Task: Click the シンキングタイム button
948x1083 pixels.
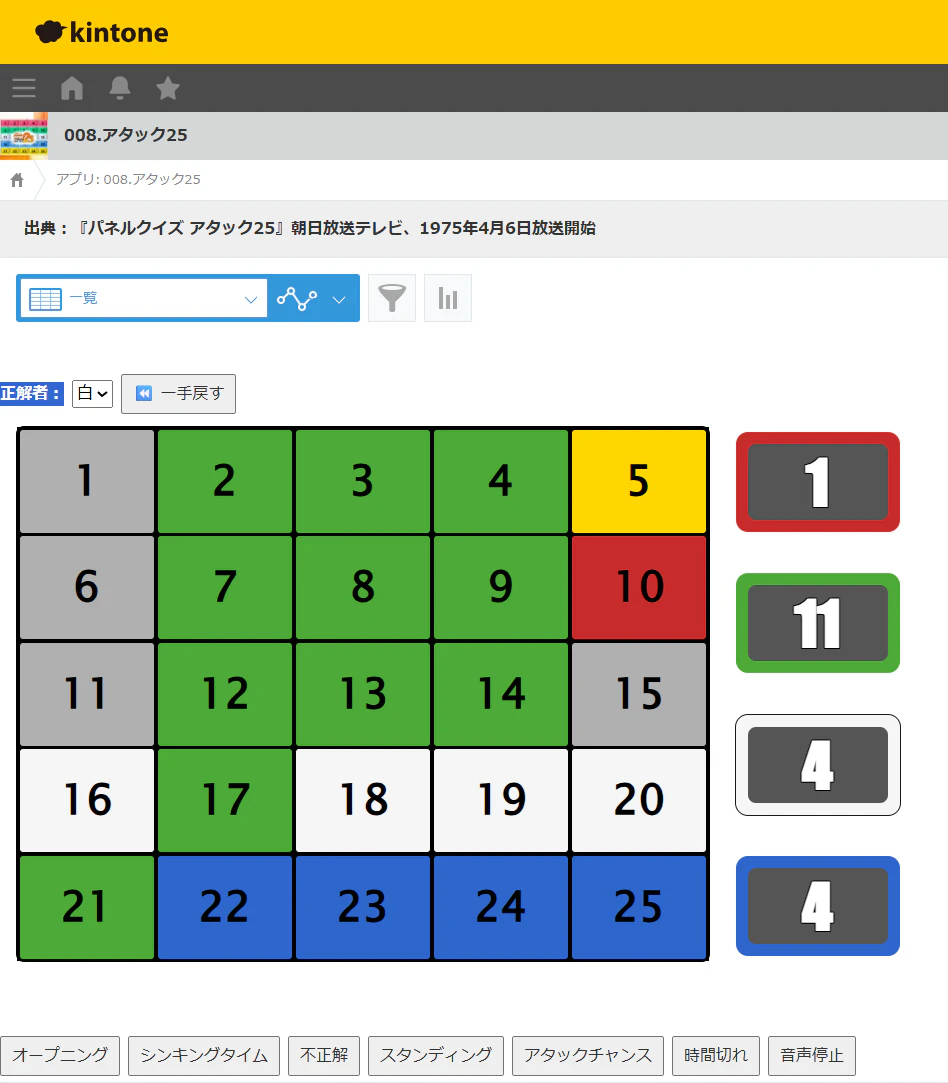Action: (204, 1055)
